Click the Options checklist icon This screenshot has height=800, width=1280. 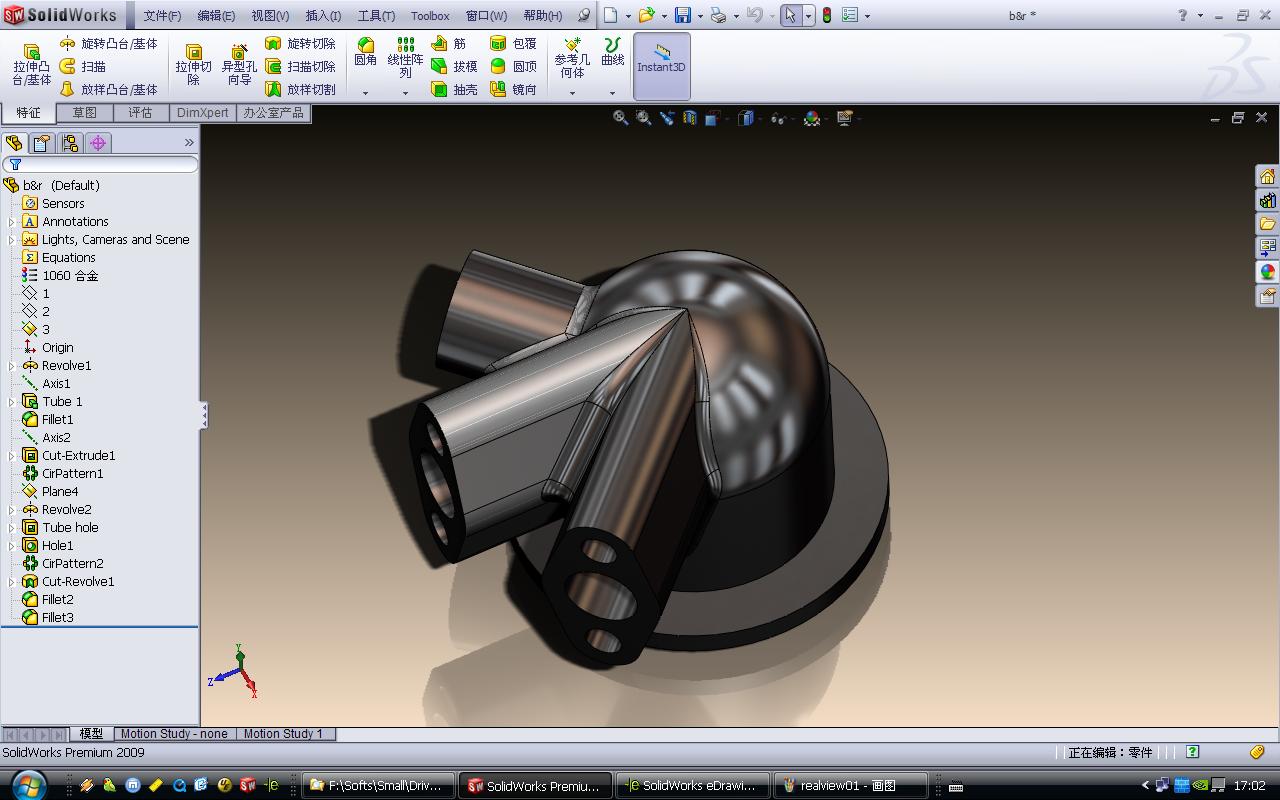[849, 15]
